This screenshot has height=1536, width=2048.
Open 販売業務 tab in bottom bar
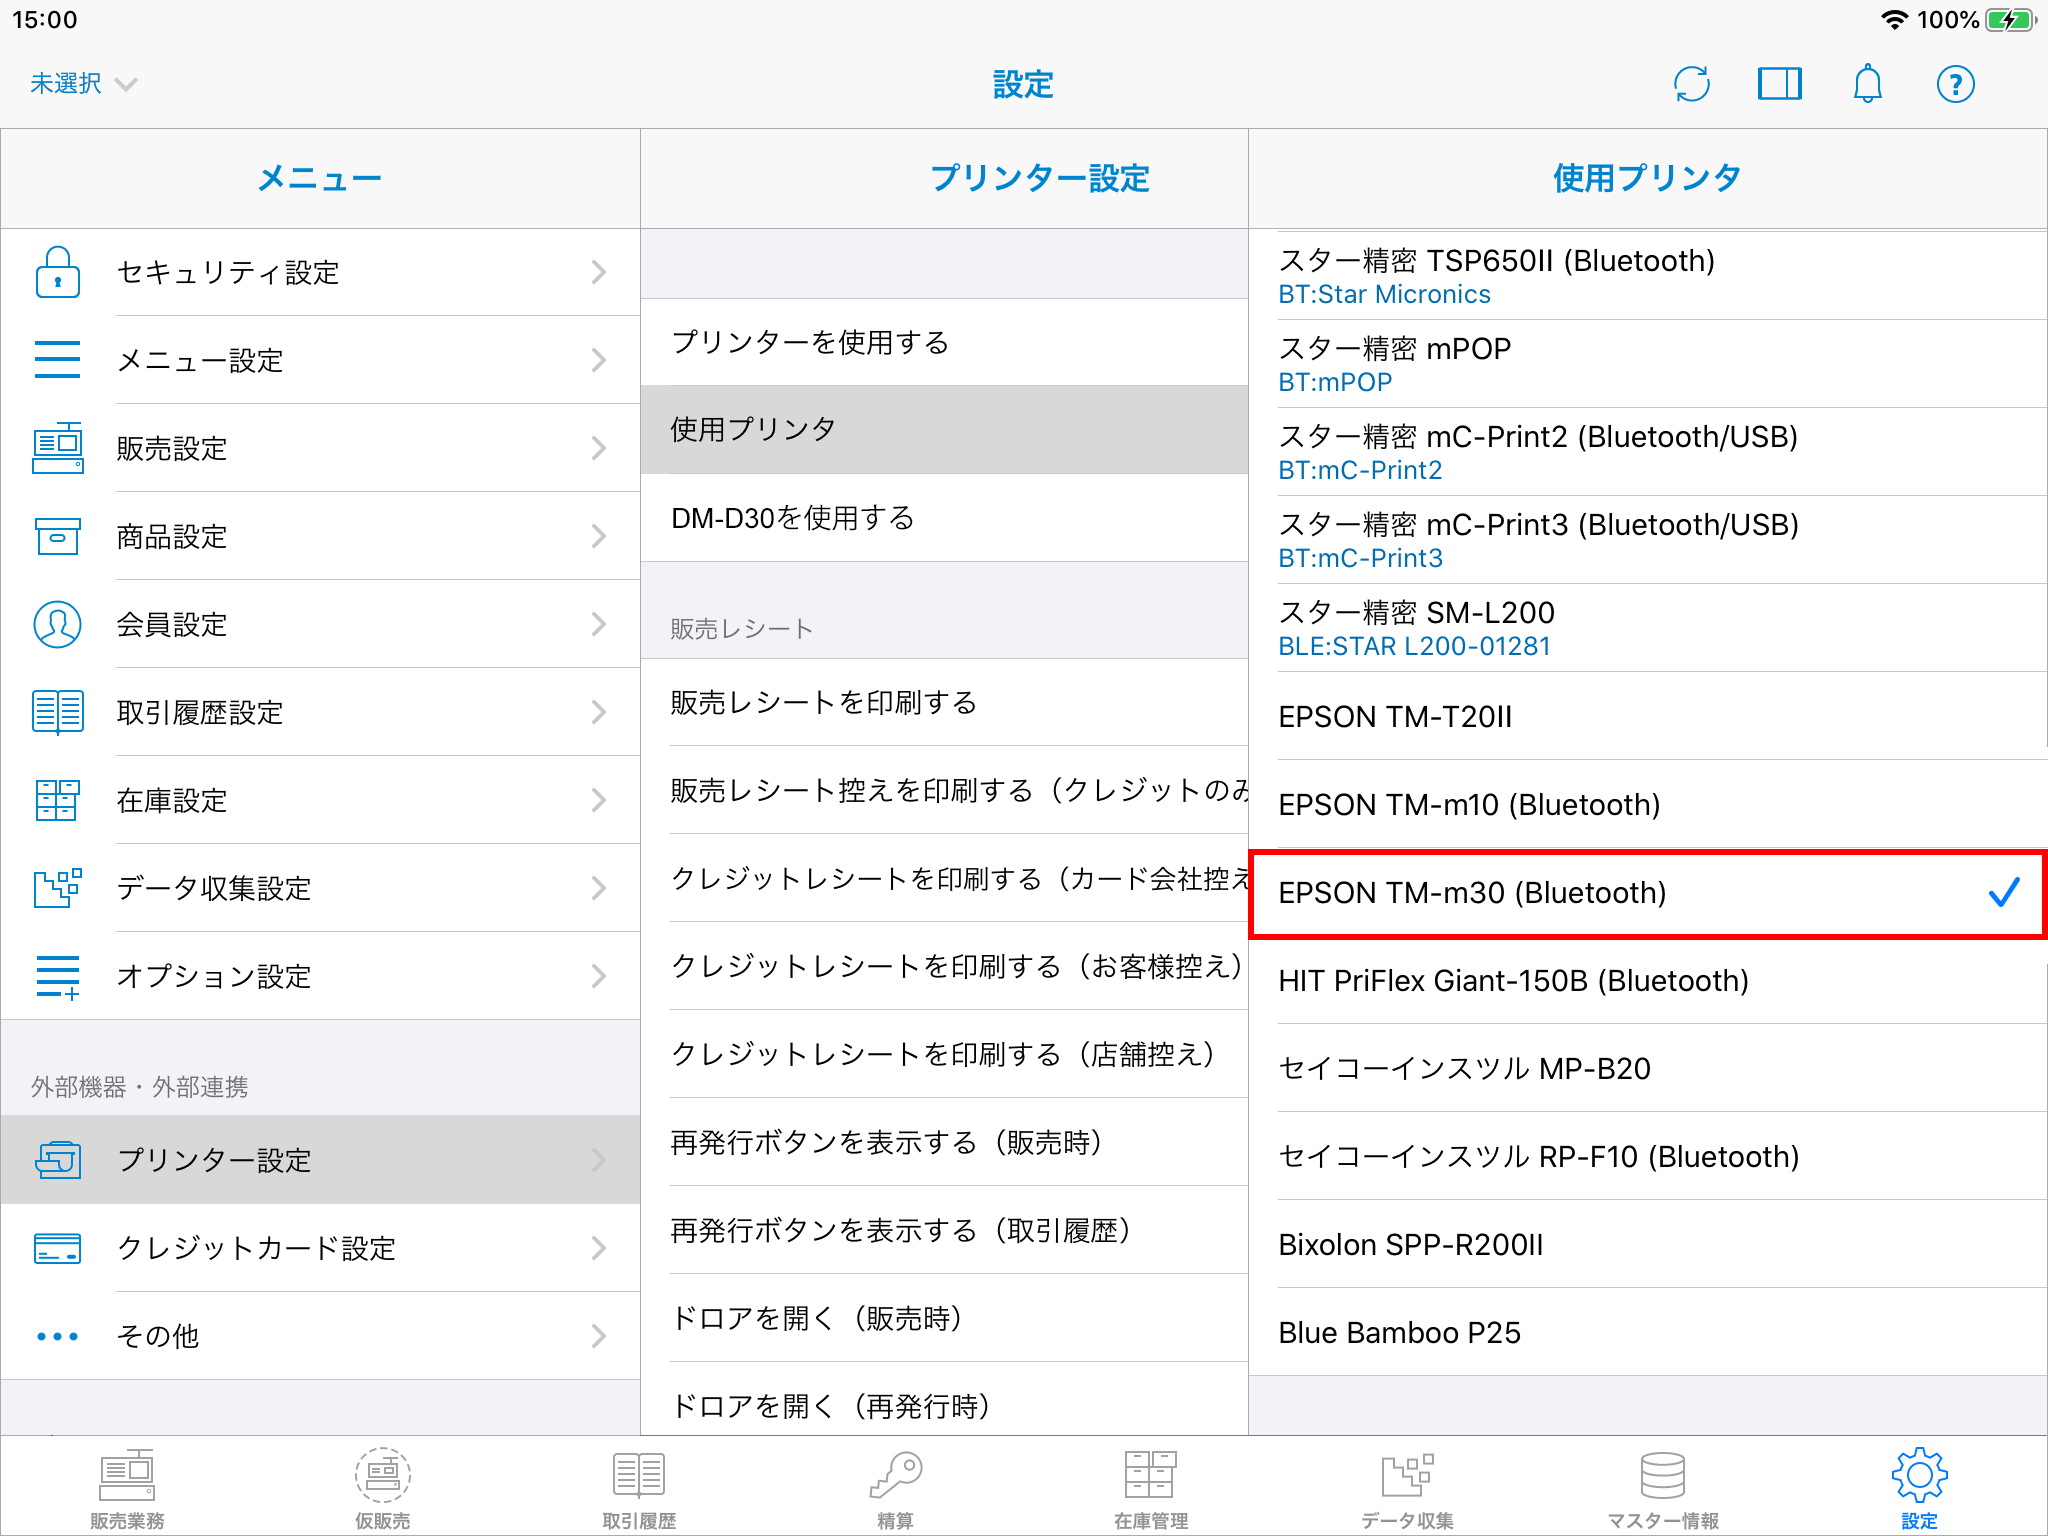127,1489
